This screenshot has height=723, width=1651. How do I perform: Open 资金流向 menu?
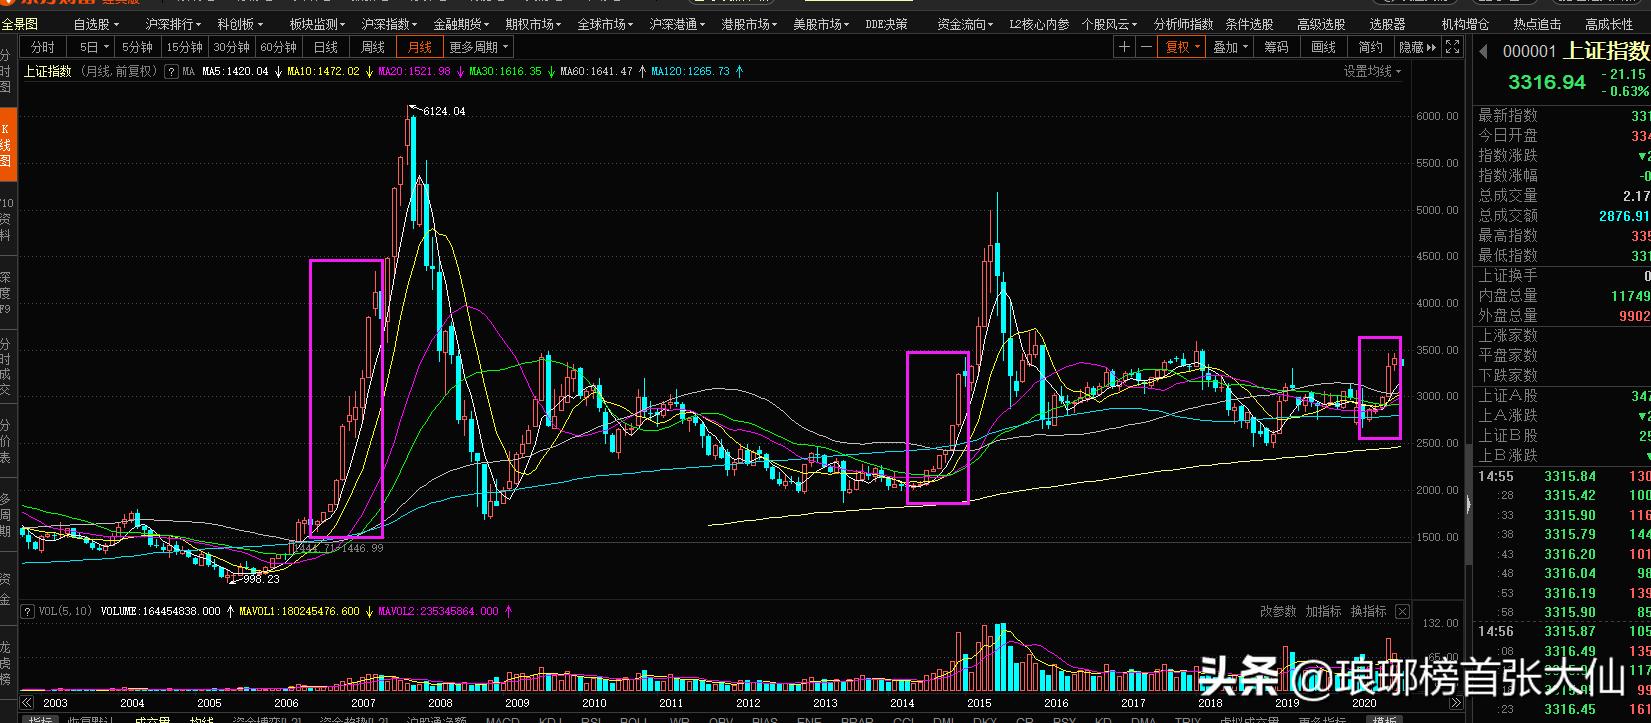(x=965, y=23)
